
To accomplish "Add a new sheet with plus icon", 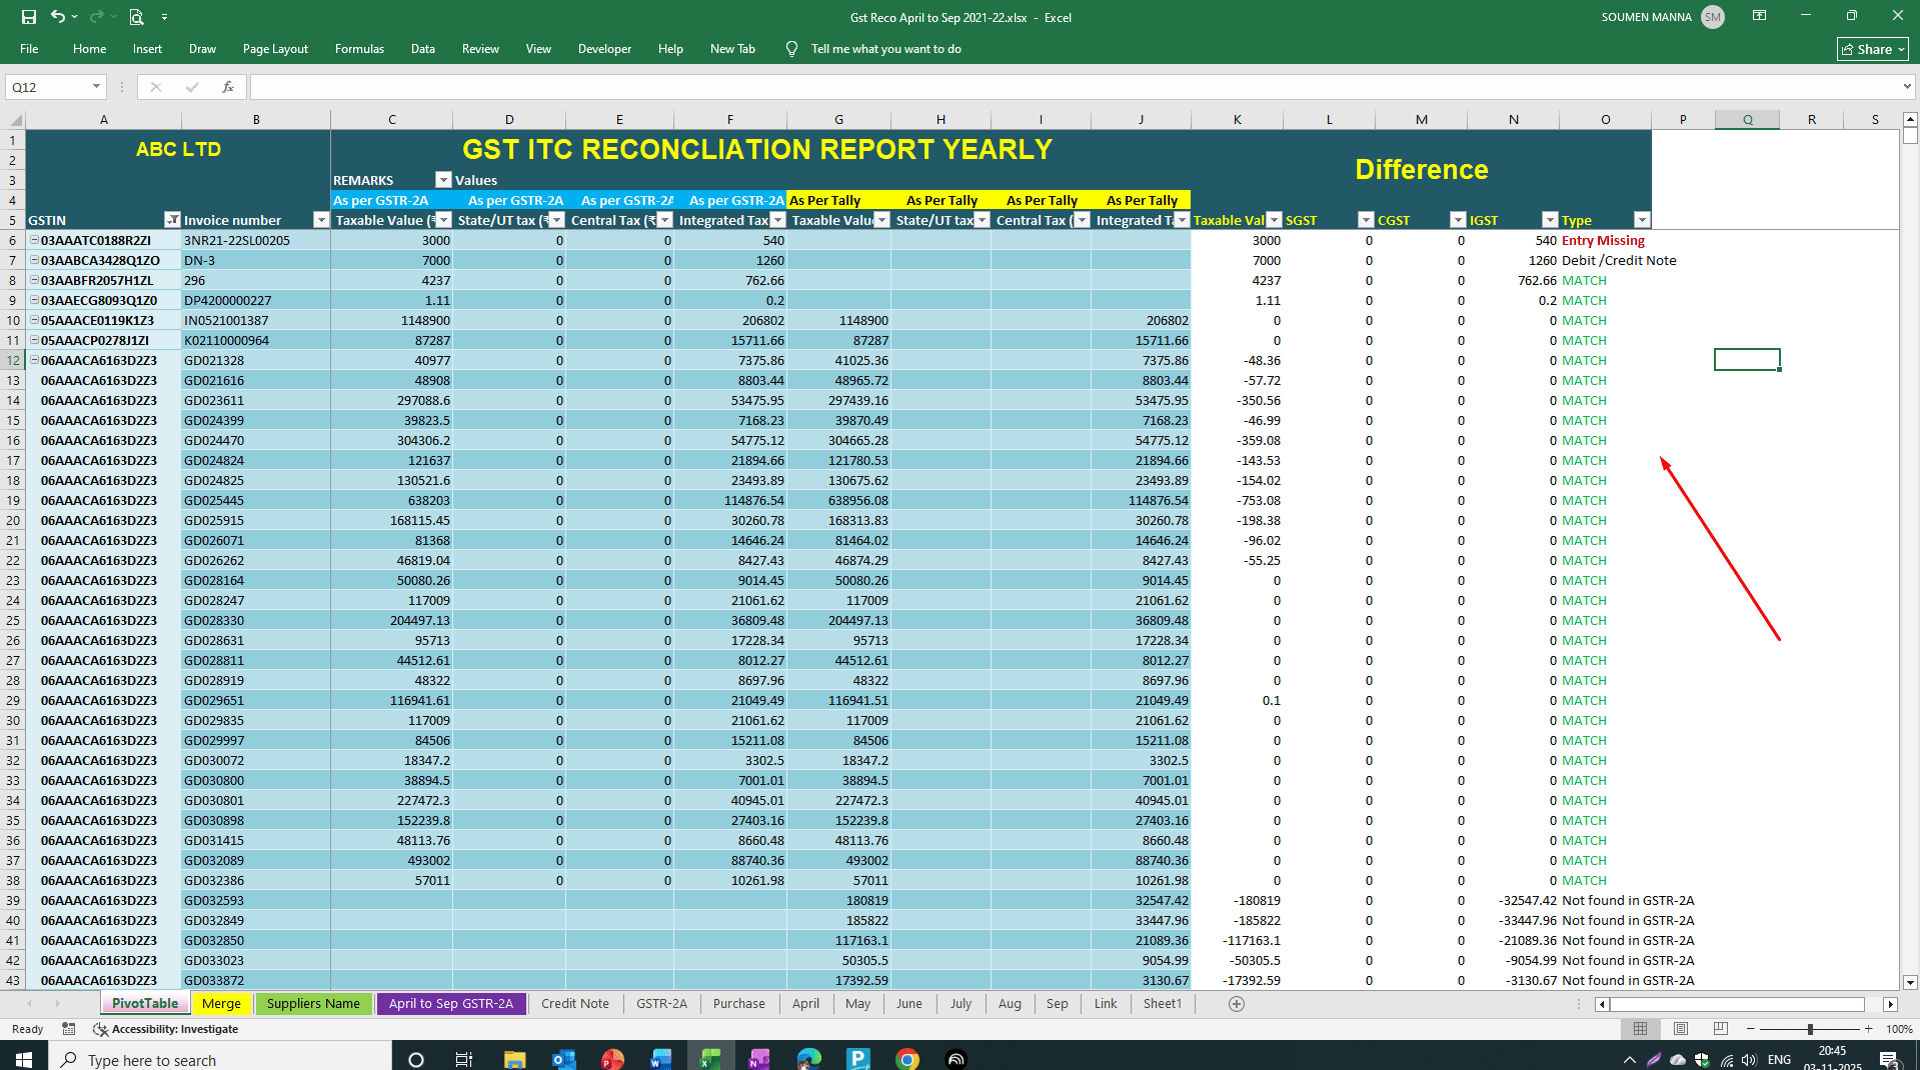I will tap(1236, 1004).
